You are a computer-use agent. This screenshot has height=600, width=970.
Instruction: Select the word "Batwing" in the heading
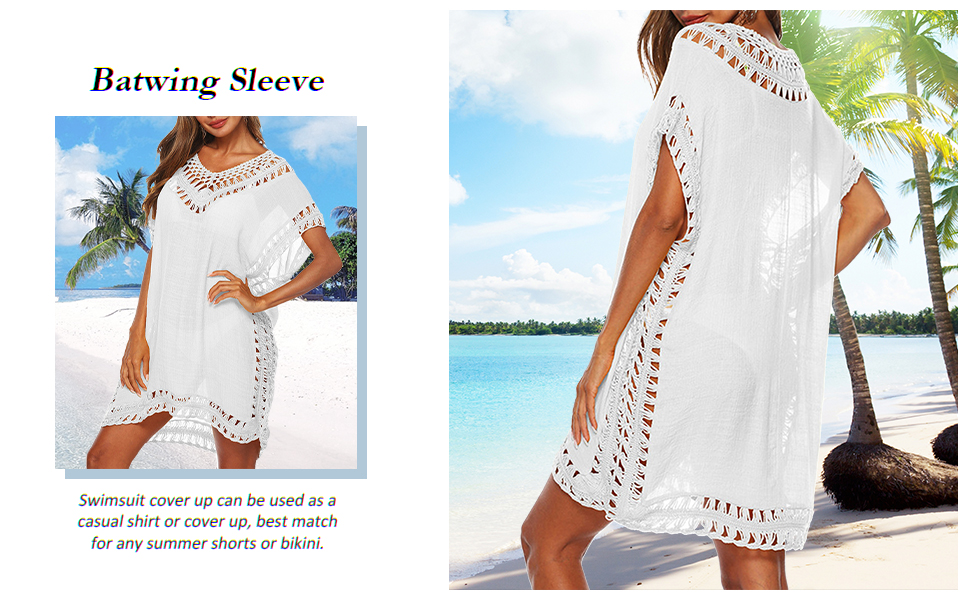(155, 81)
